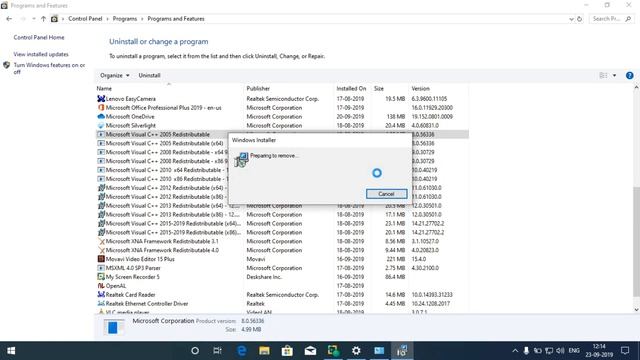Click the volume icon in system tray
Screen dimensions: 640x360
coord(560,351)
